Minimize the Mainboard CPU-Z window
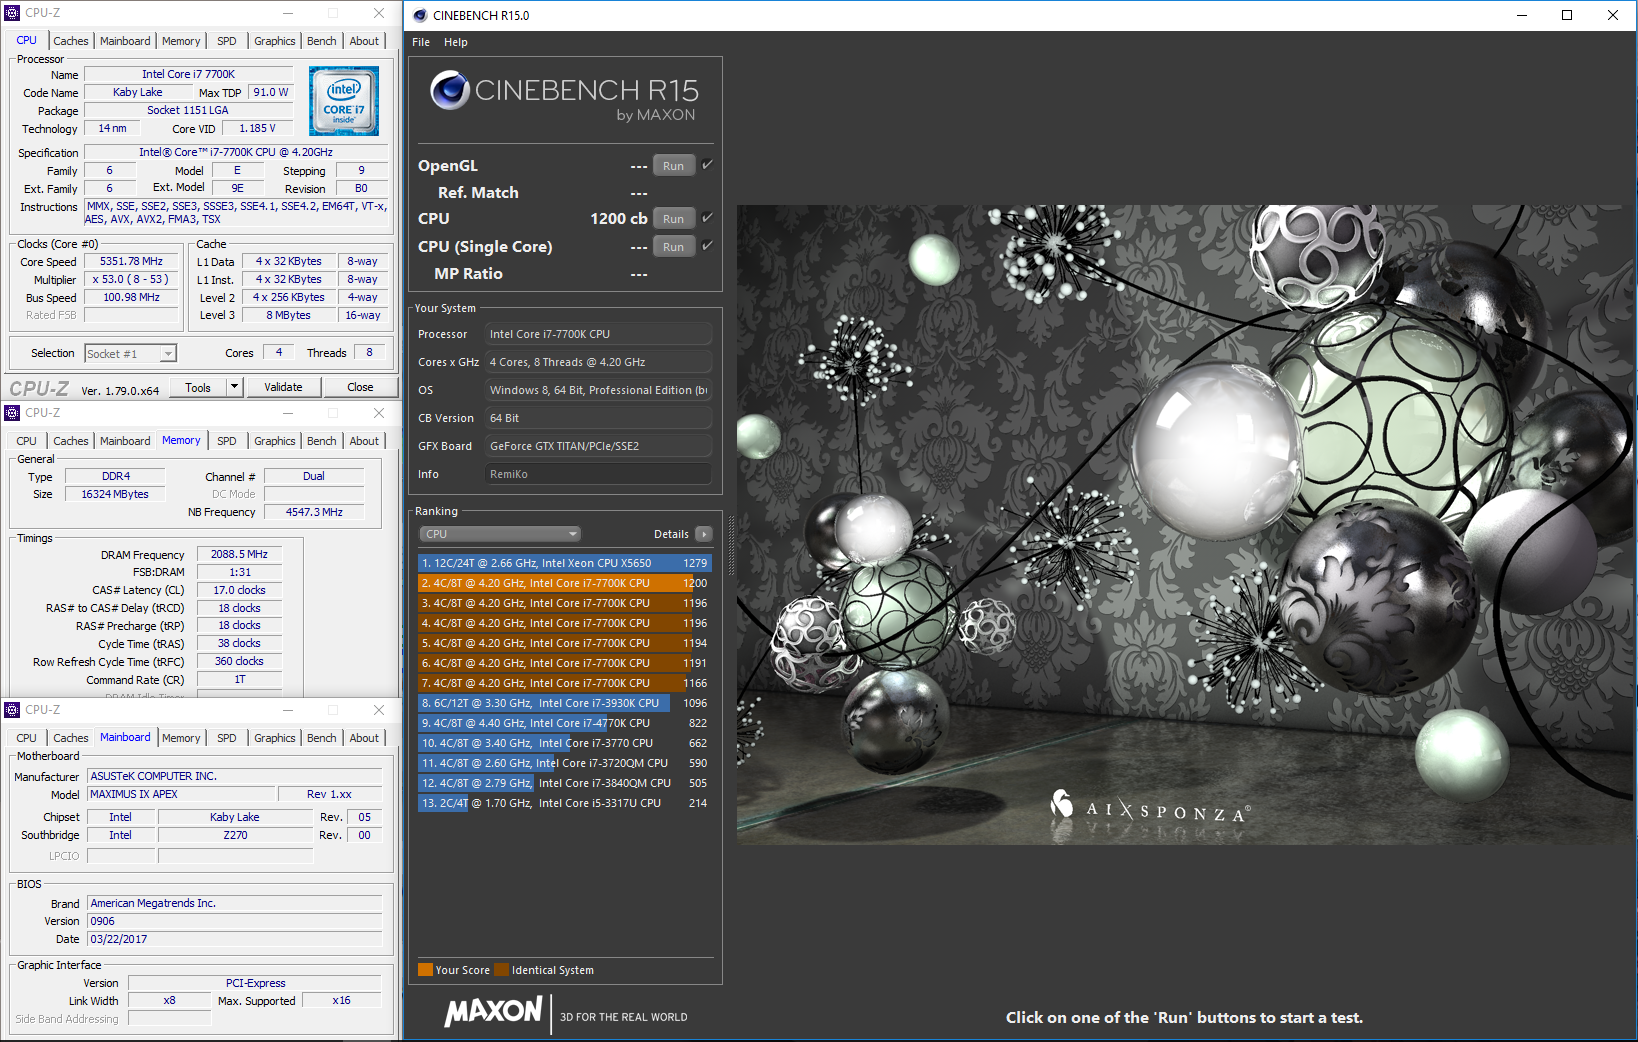1638x1042 pixels. (288, 710)
